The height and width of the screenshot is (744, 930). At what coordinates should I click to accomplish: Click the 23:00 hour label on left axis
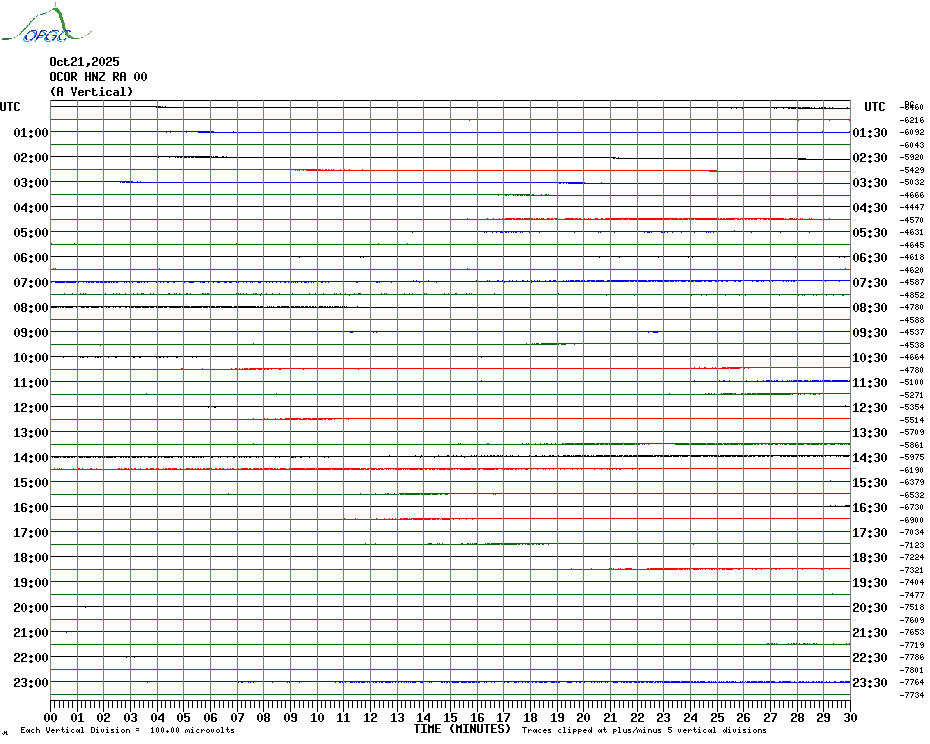click(31, 683)
